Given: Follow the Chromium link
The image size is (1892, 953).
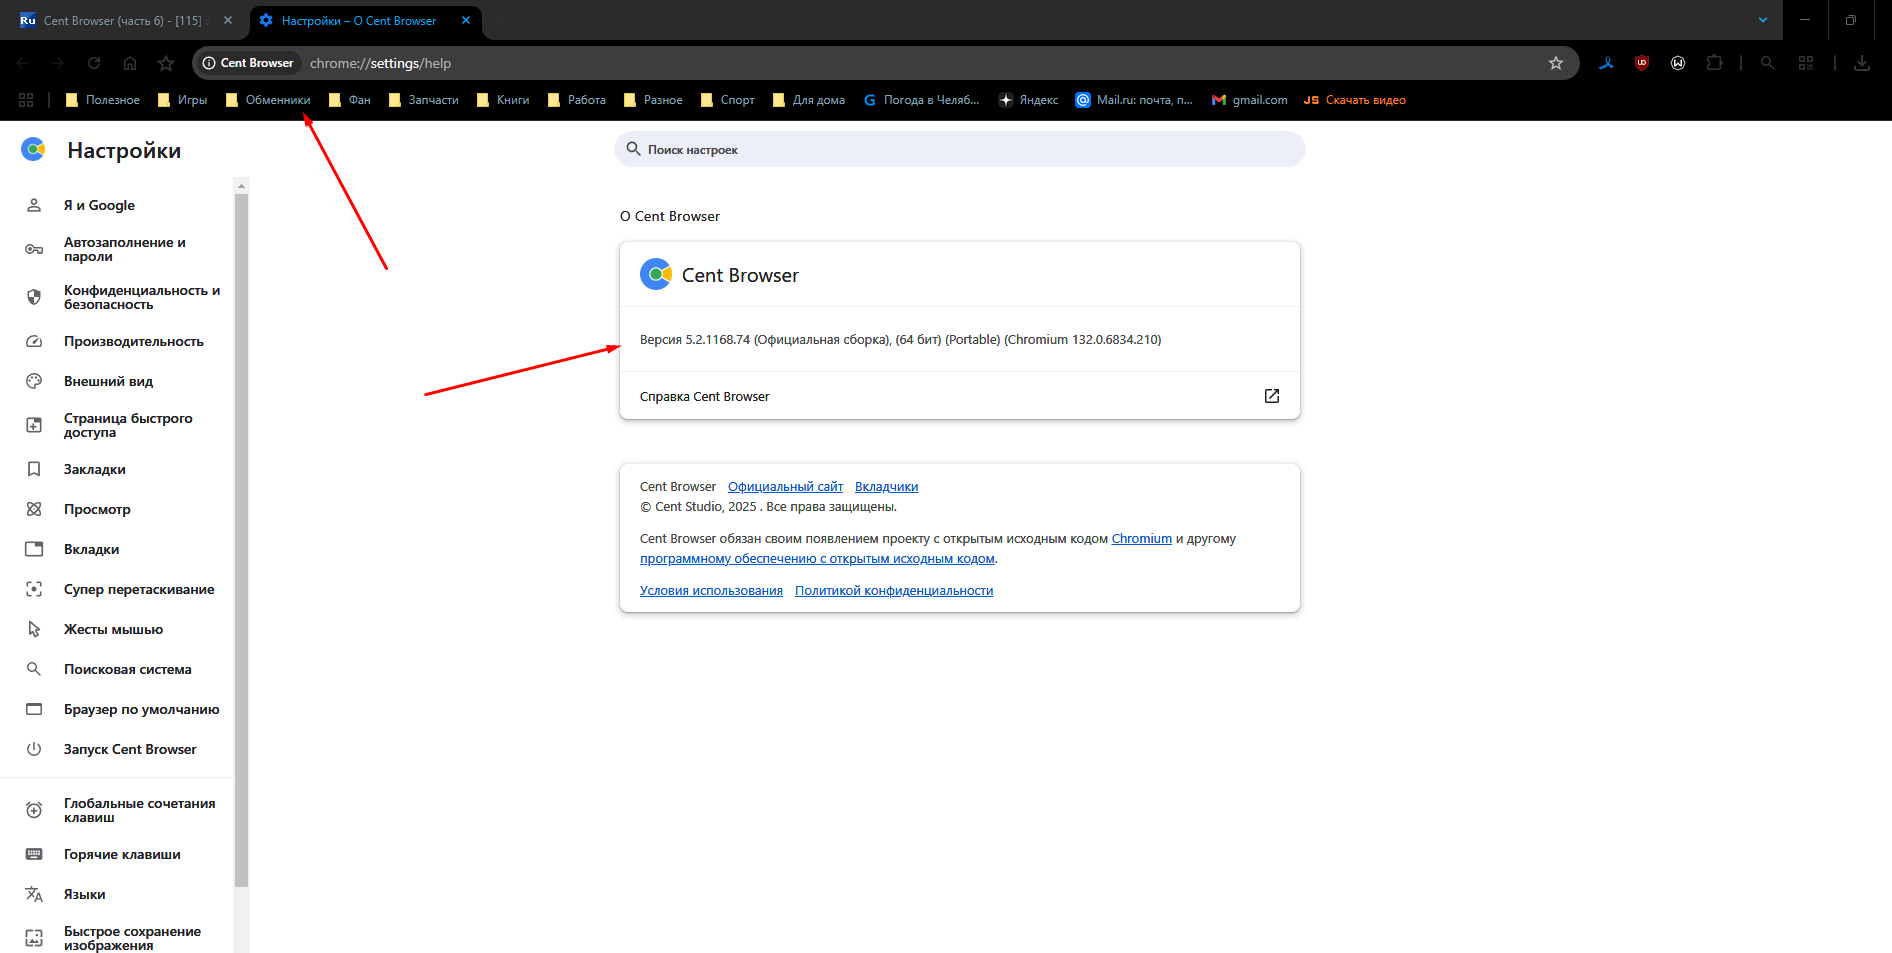Looking at the screenshot, I should pos(1141,539).
